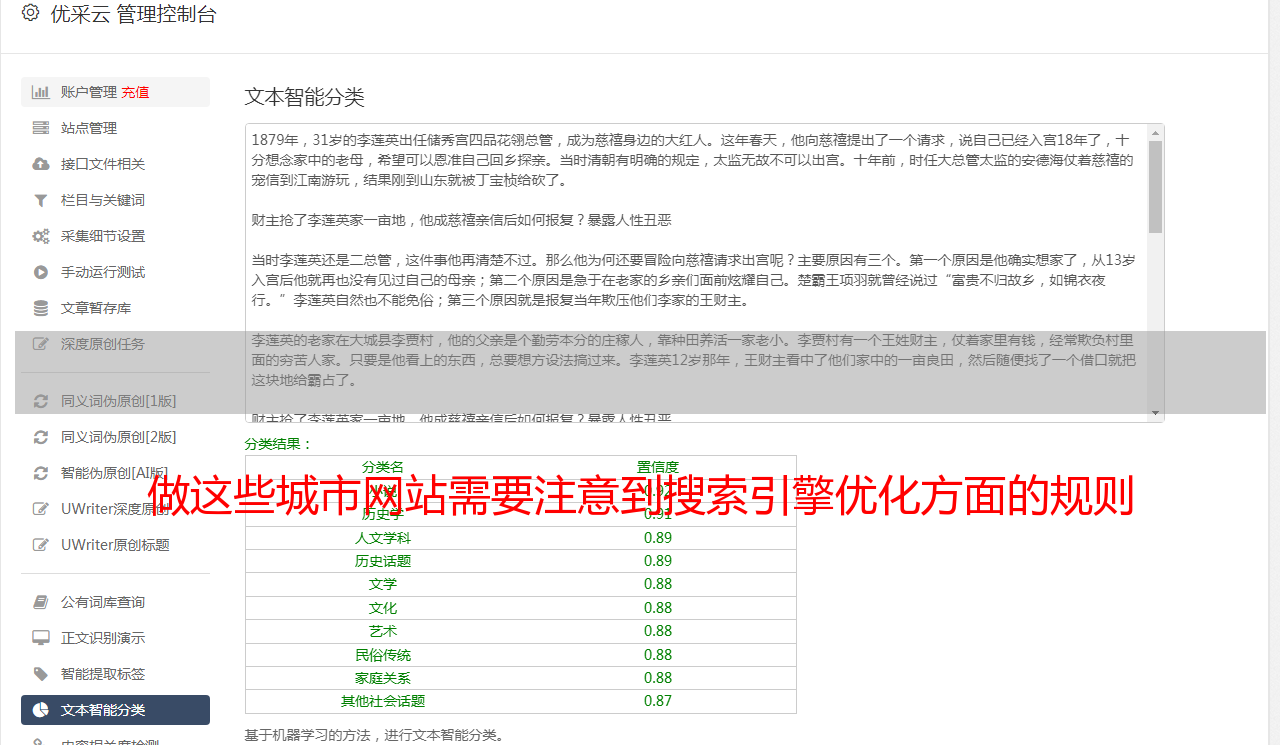
Task: Click the server icon next to 站点管理
Action: [41, 128]
